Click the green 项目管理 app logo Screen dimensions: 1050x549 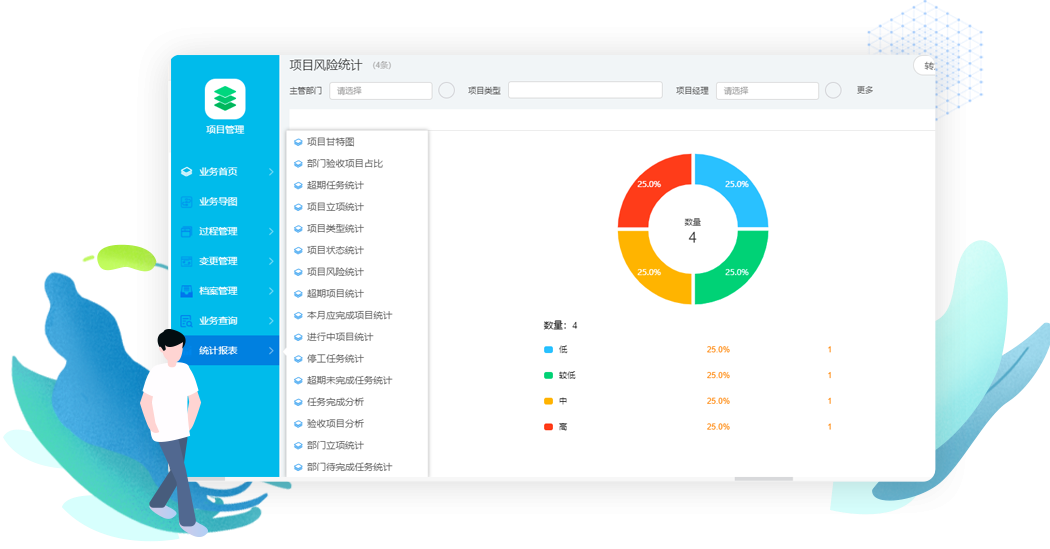click(x=225, y=98)
